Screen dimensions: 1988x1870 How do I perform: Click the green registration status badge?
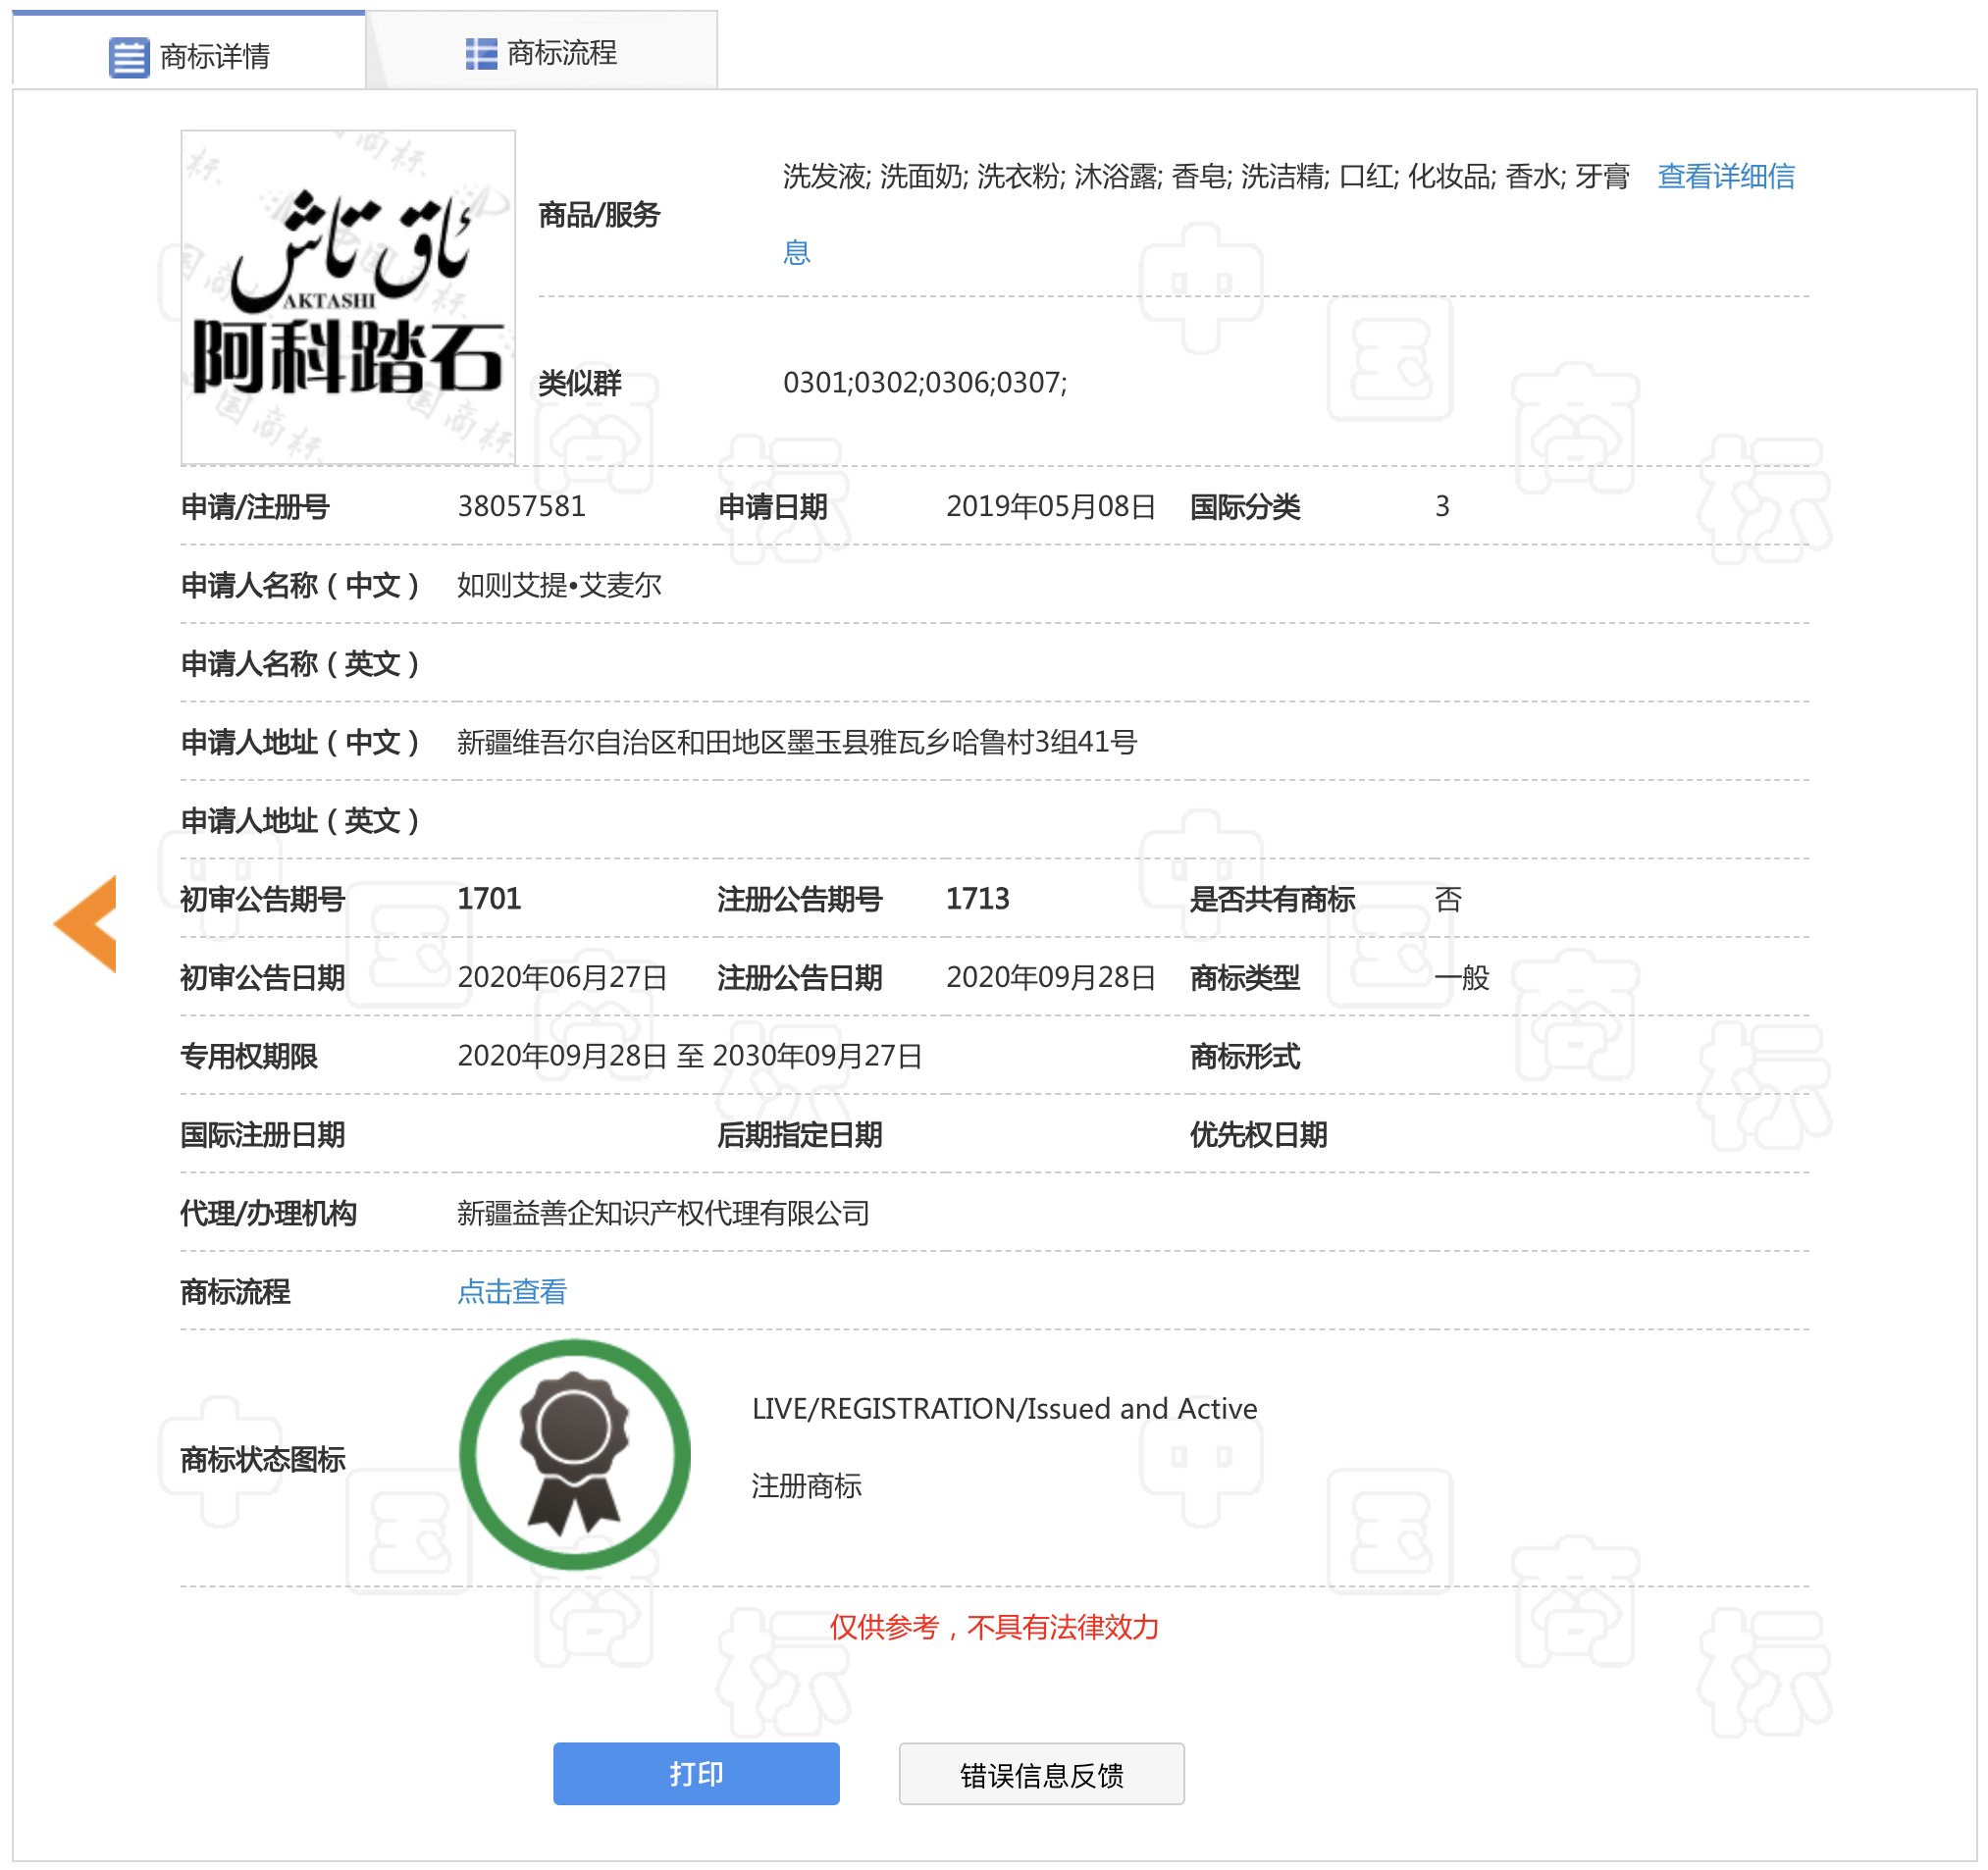[x=575, y=1455]
